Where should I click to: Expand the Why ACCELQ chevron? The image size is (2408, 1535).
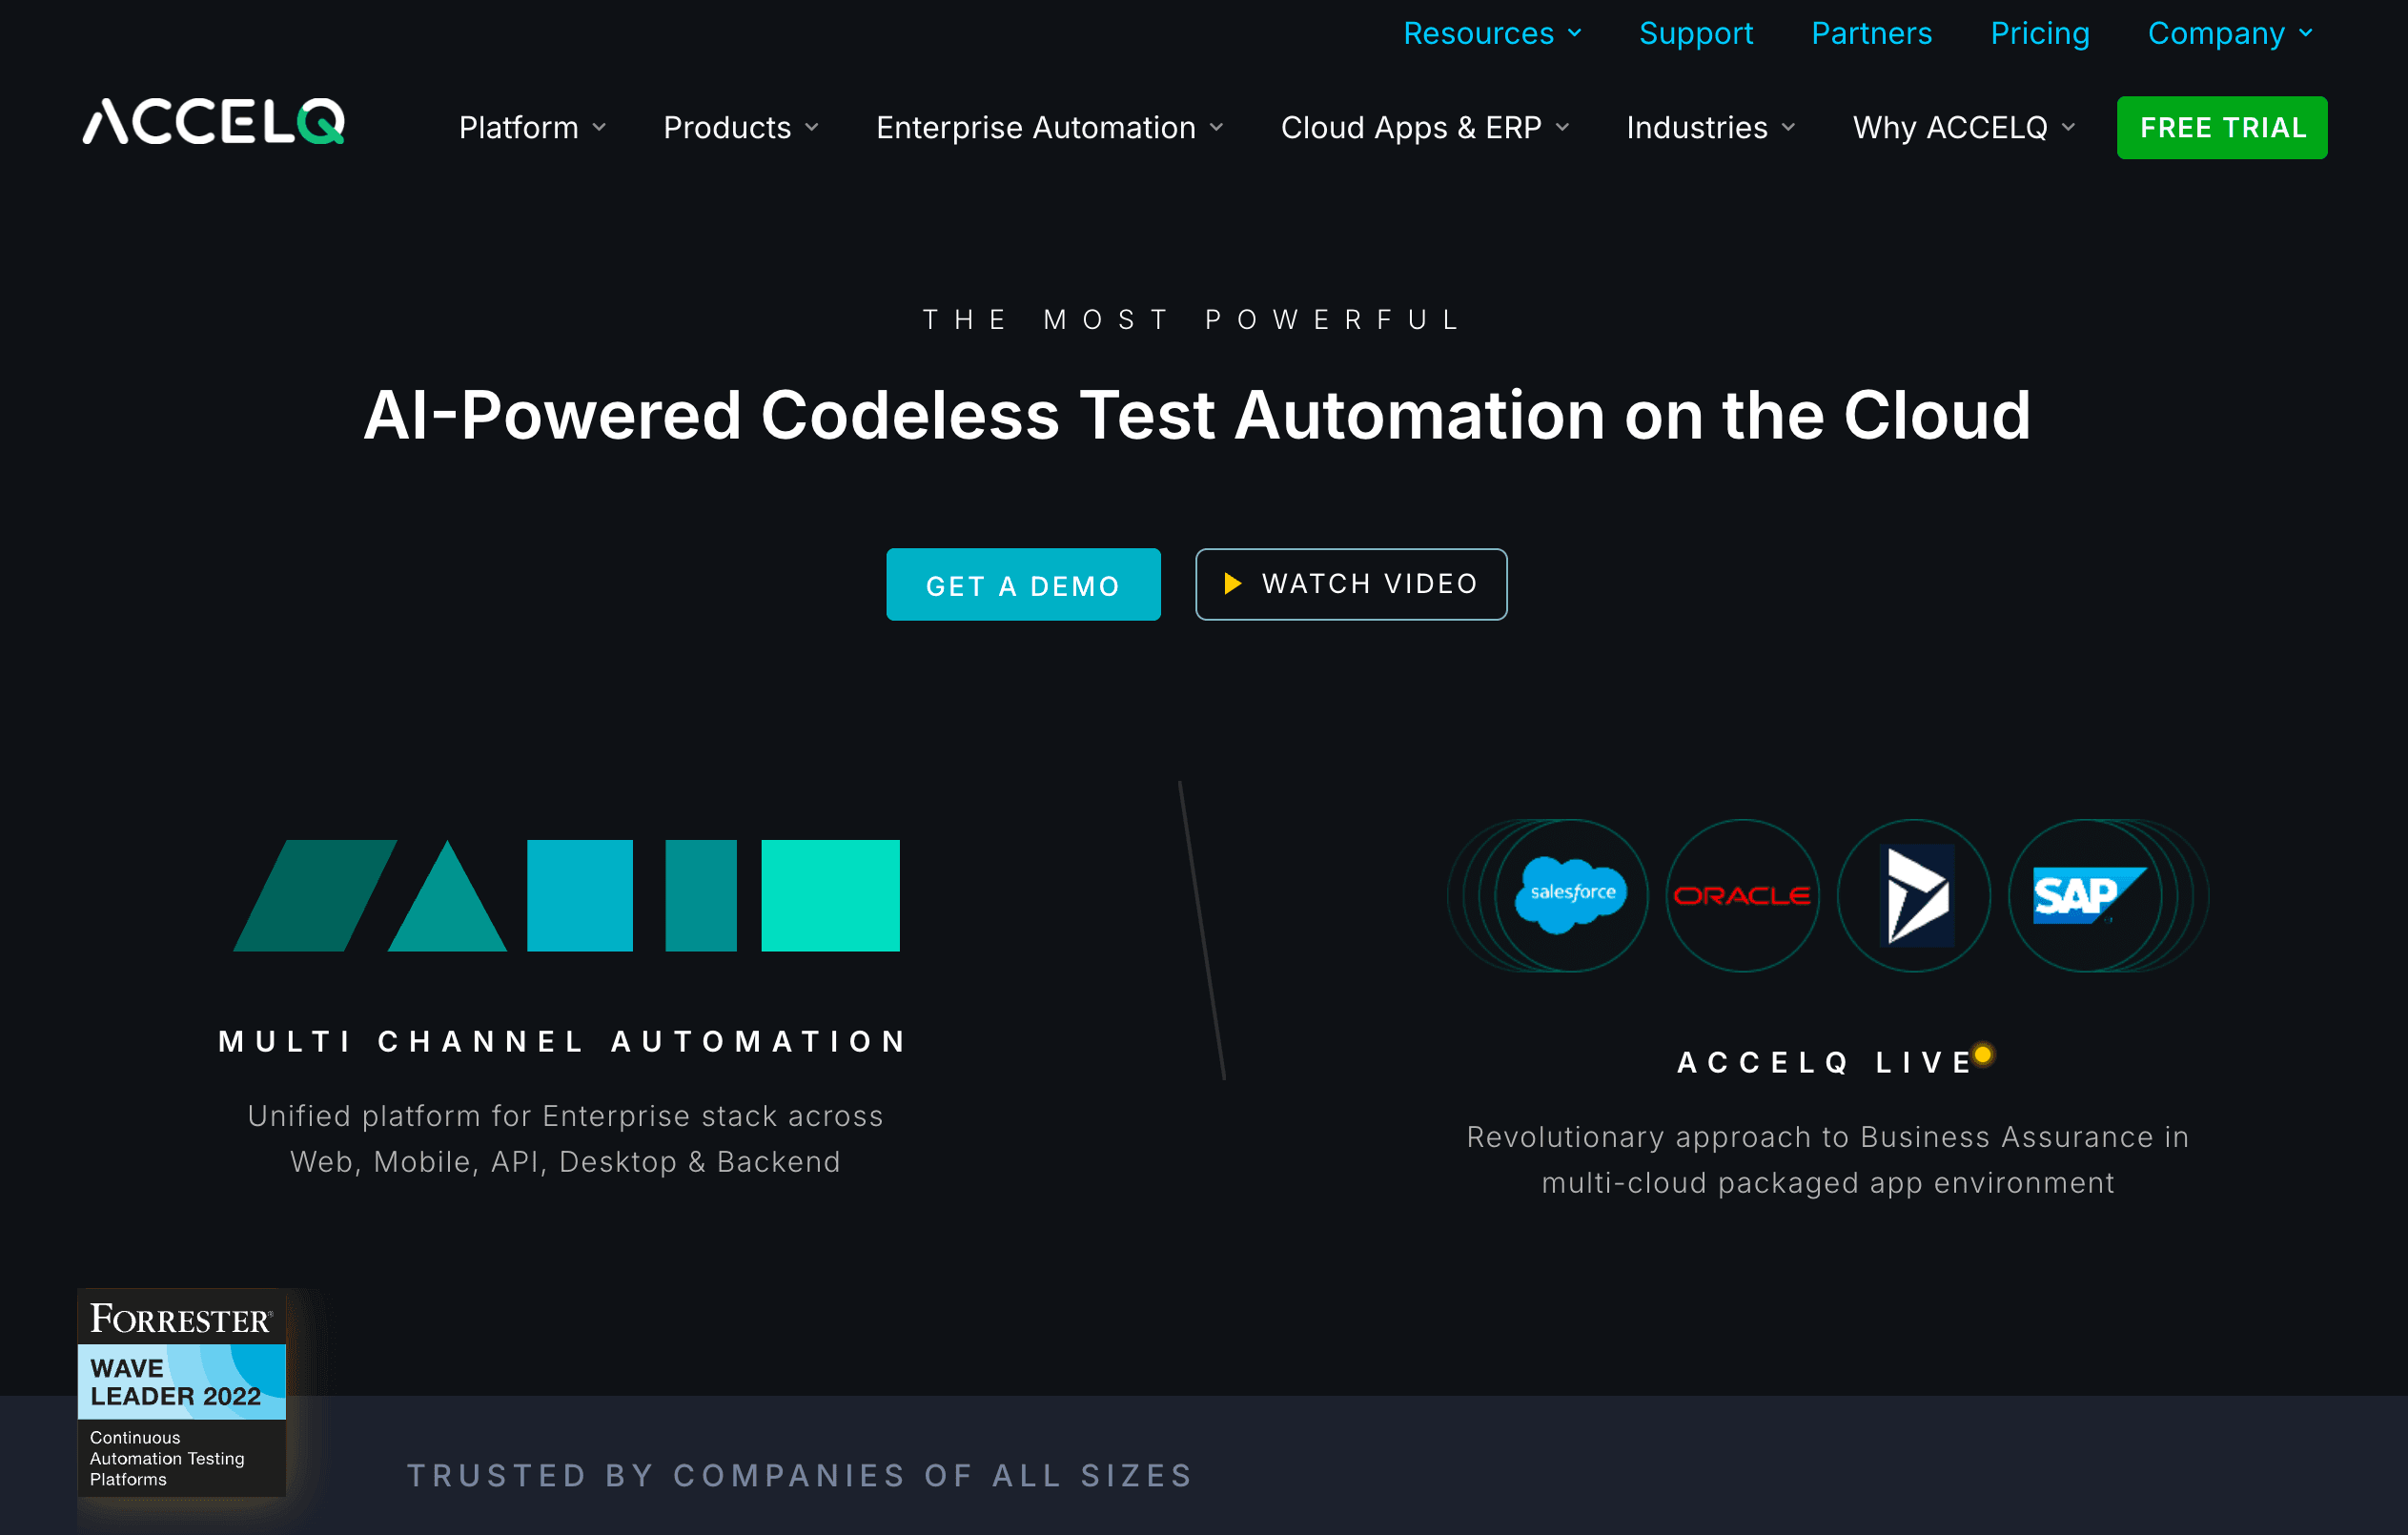tap(2068, 127)
